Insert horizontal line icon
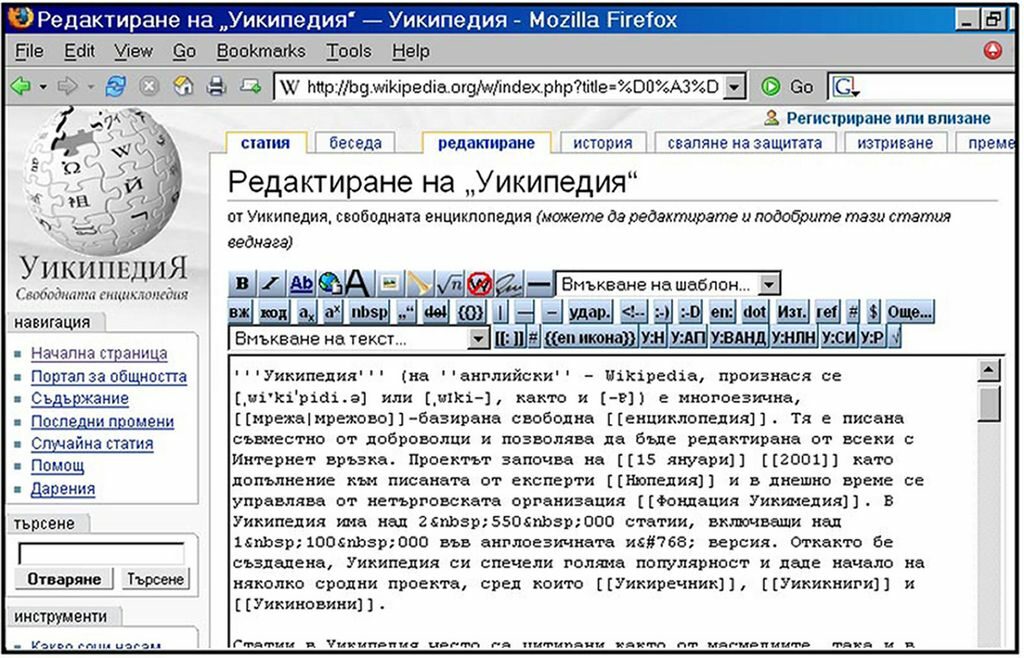This screenshot has height=658, width=1024. pos(539,283)
